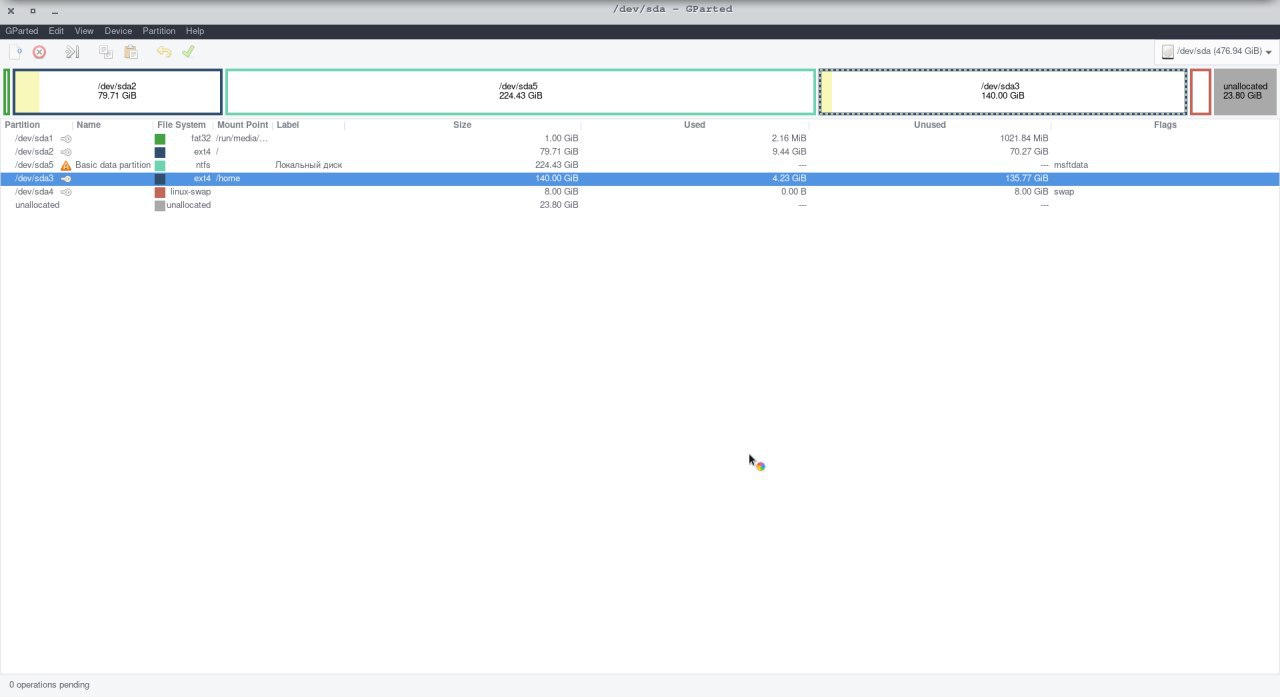Image resolution: width=1280 pixels, height=697 pixels.
Task: Click the disk icon in the device selector
Action: [x=1167, y=52]
